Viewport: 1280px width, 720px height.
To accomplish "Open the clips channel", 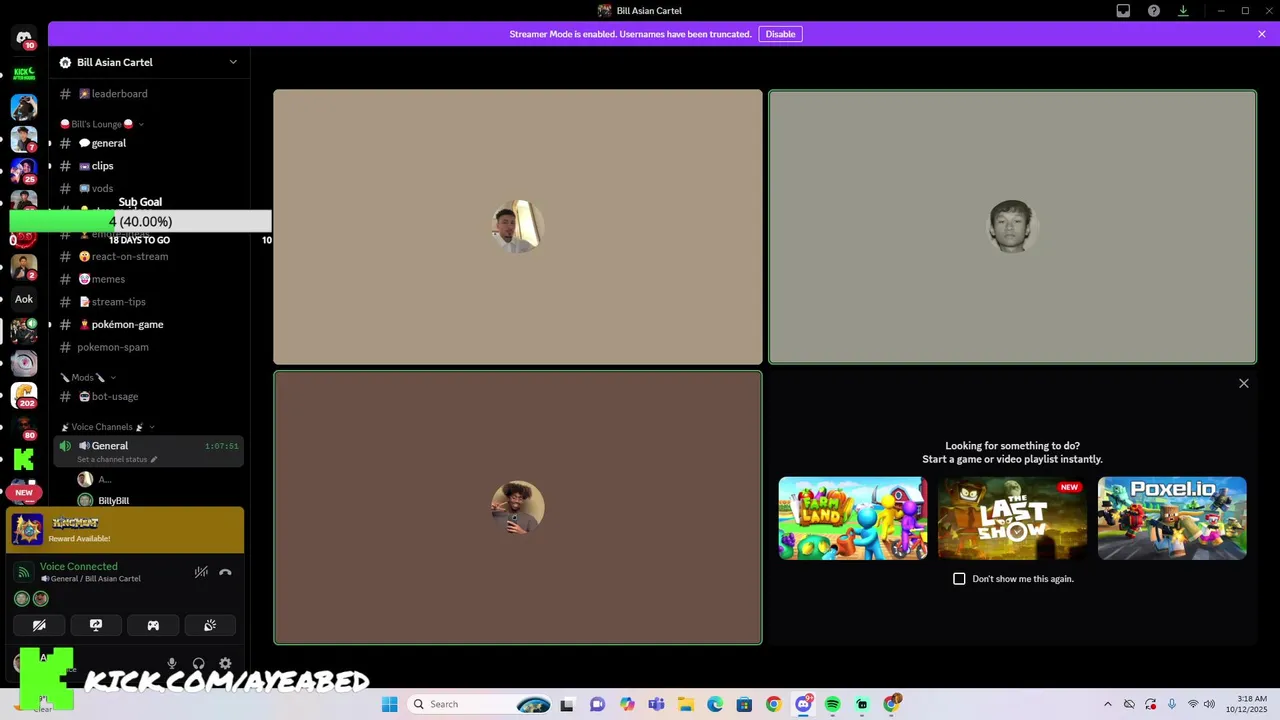I will (x=149, y=166).
